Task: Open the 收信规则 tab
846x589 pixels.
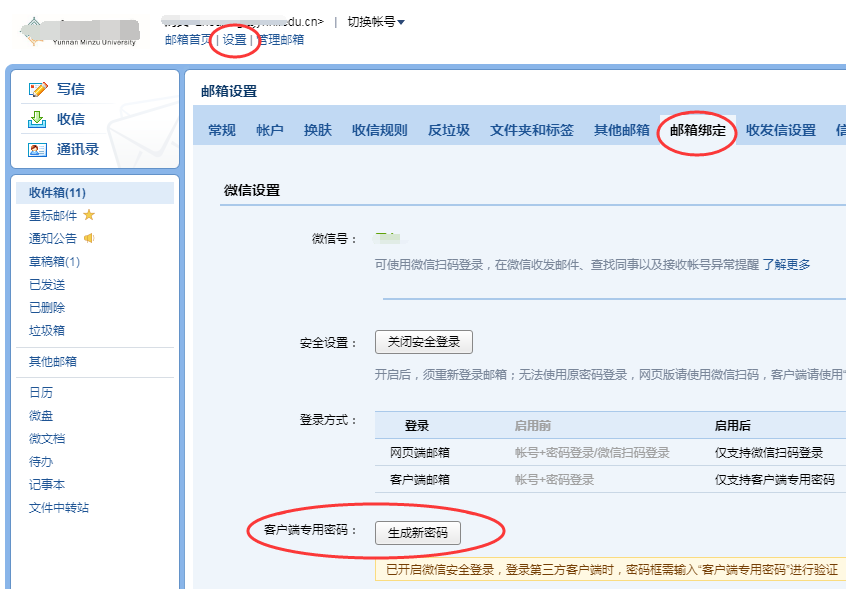Action: pos(380,130)
